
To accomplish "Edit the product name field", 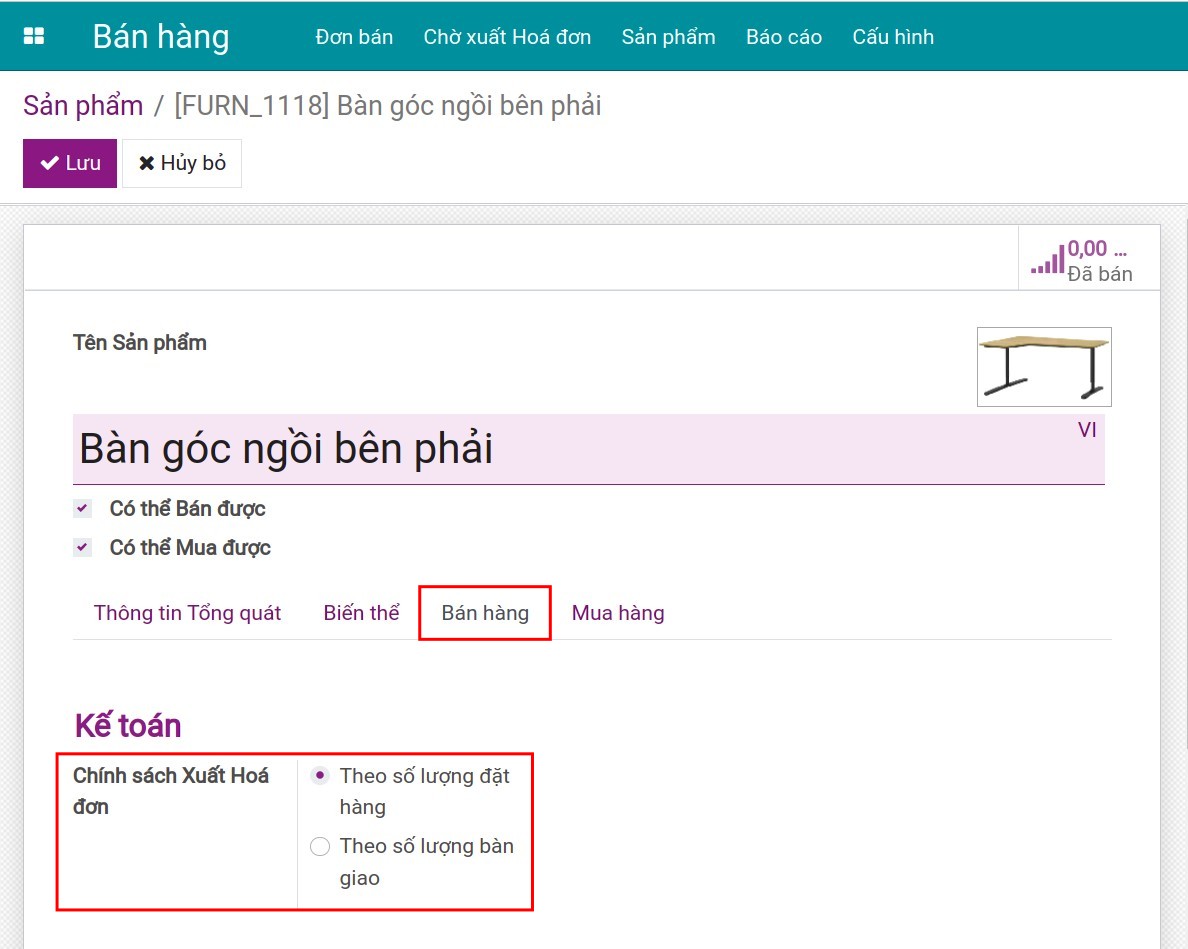I will [x=589, y=449].
